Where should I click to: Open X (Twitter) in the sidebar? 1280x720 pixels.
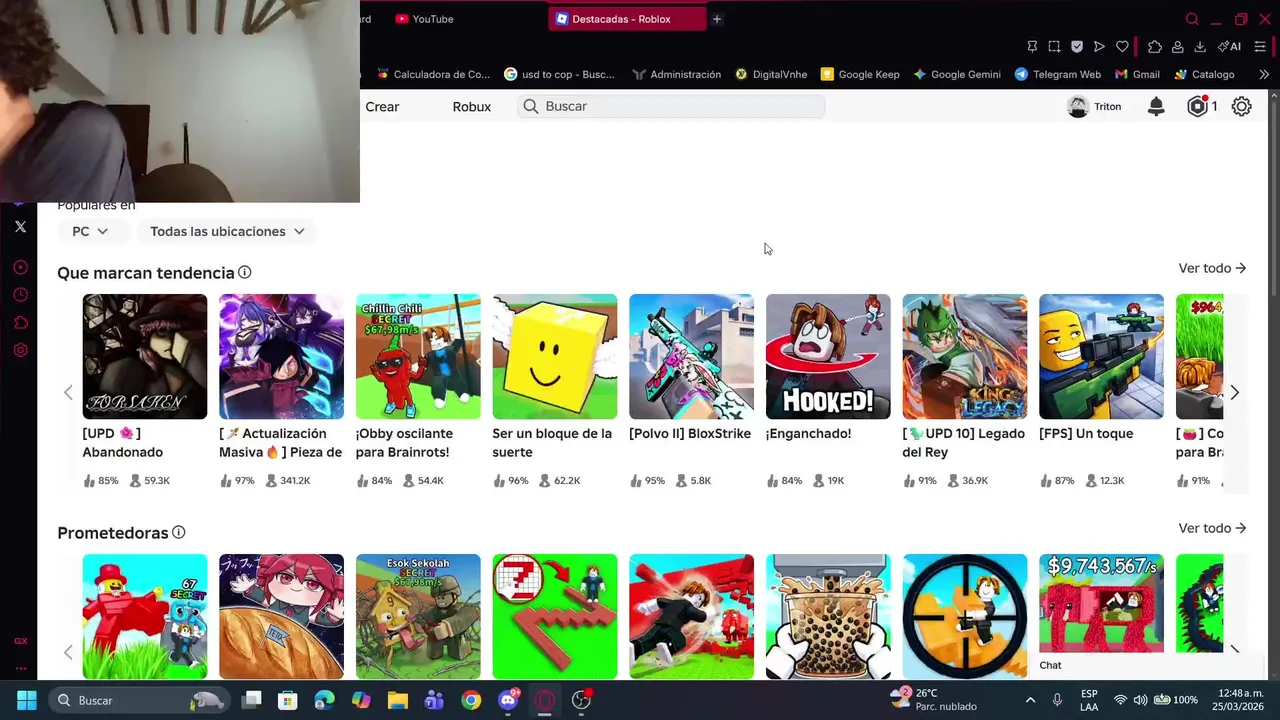click(20, 227)
